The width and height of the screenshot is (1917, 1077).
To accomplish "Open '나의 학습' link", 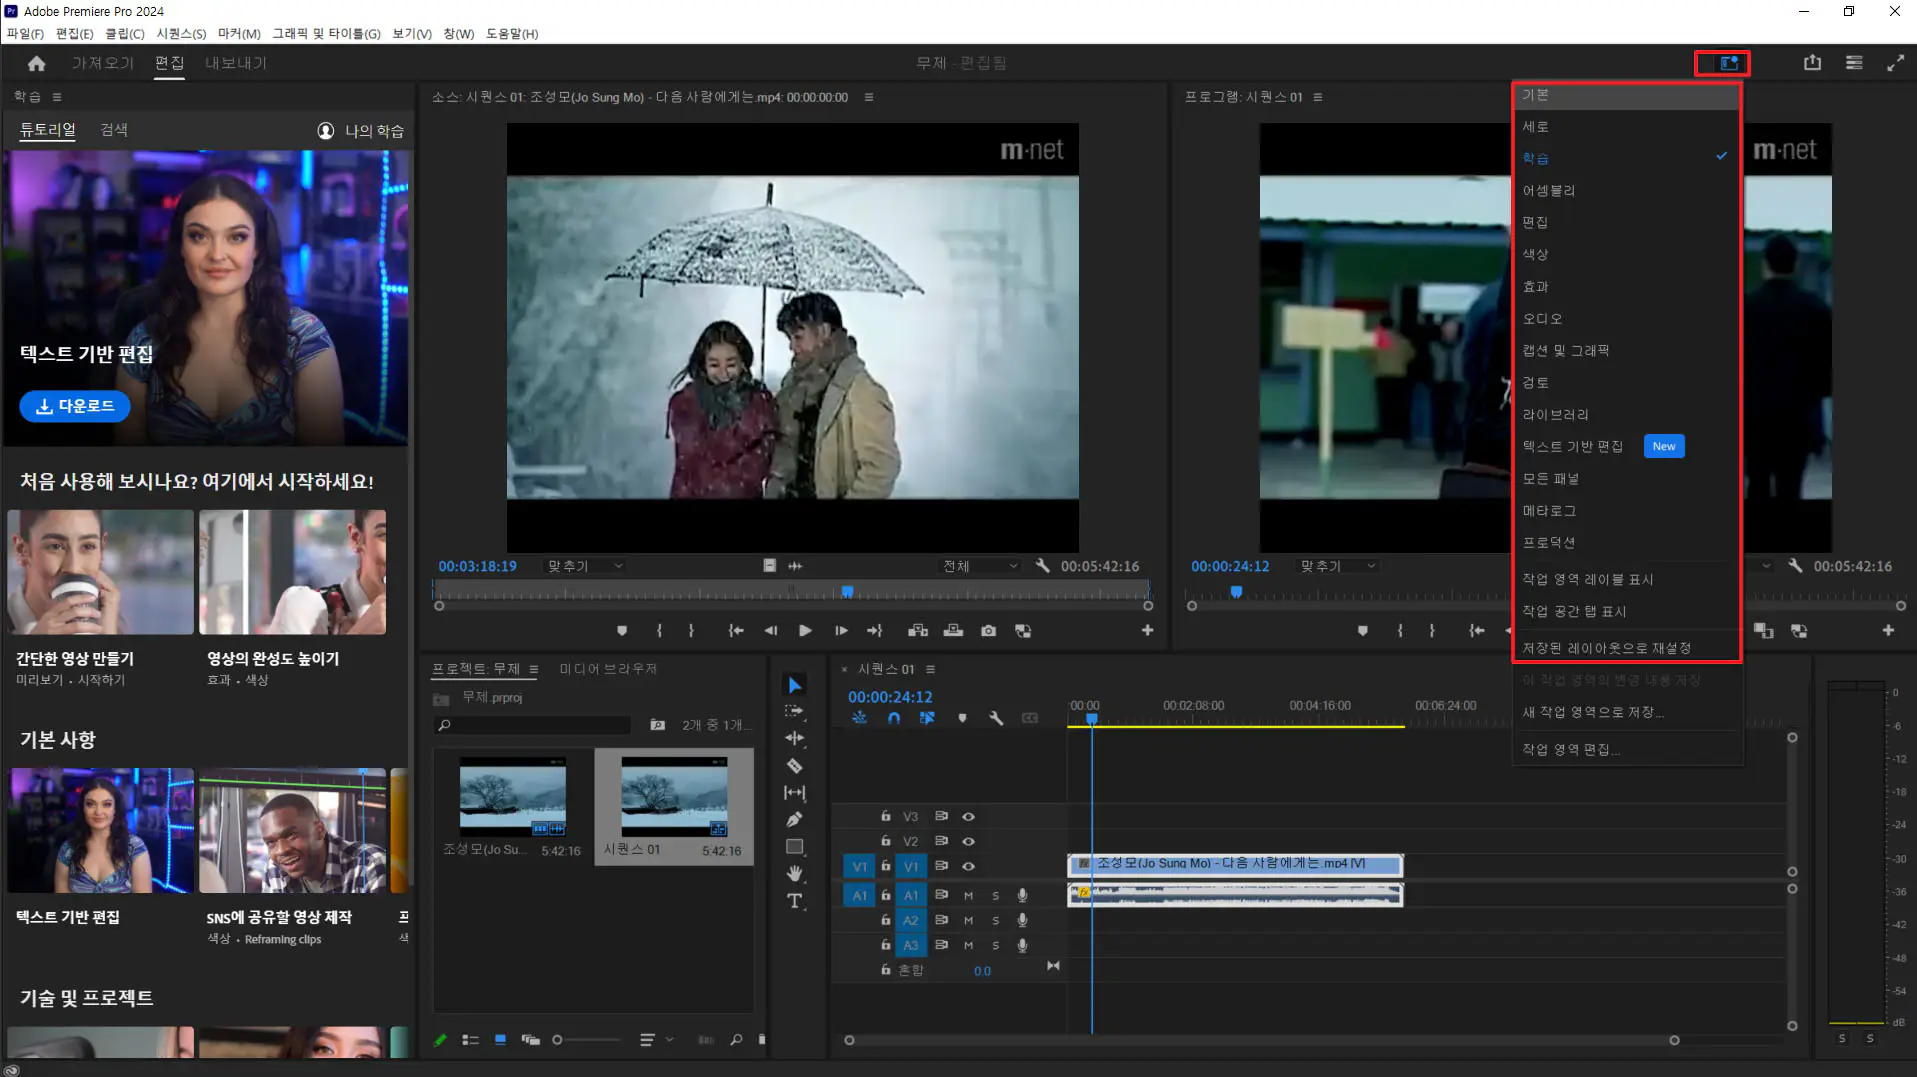I will pyautogui.click(x=361, y=131).
